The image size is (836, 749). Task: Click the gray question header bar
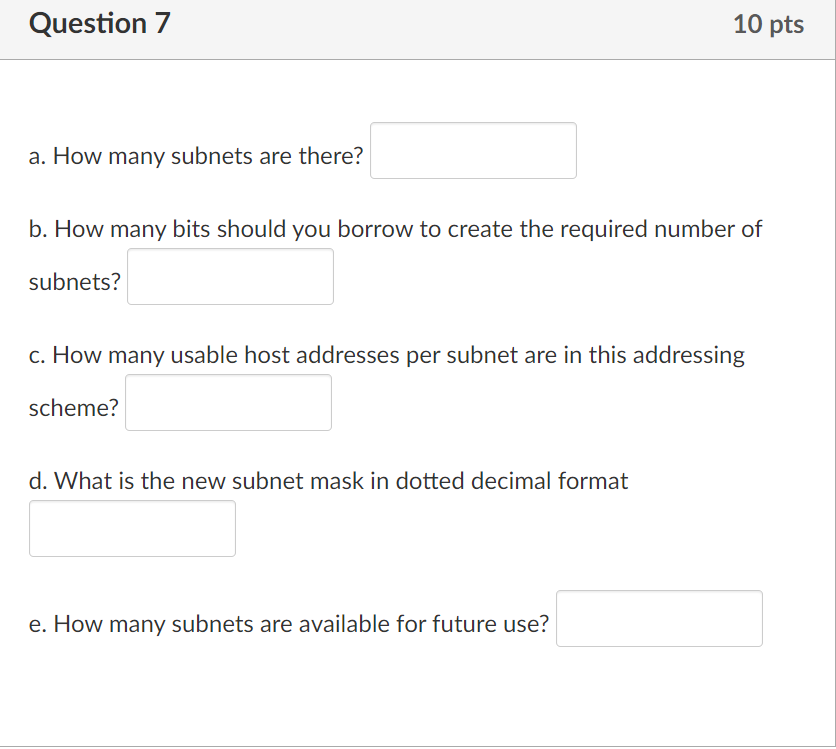coord(418,29)
